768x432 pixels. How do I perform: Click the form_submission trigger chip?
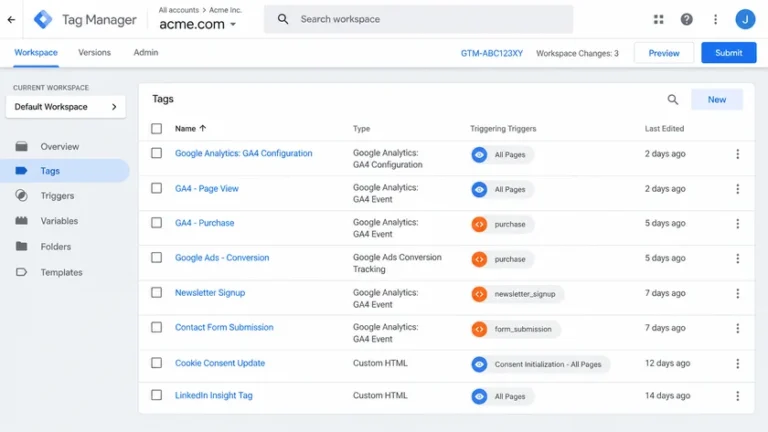515,329
